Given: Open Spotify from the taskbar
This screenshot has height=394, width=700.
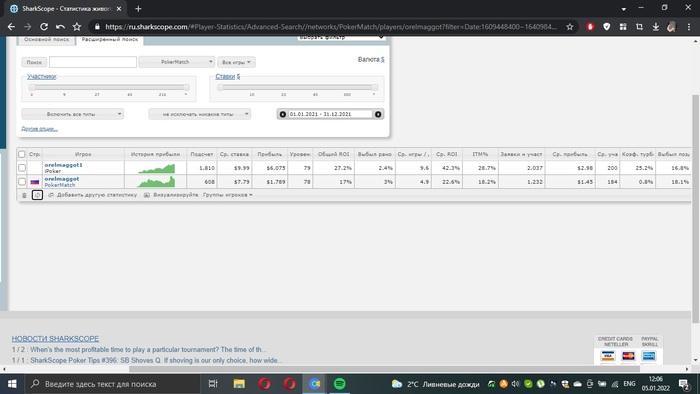Looking at the screenshot, I should click(x=339, y=384).
